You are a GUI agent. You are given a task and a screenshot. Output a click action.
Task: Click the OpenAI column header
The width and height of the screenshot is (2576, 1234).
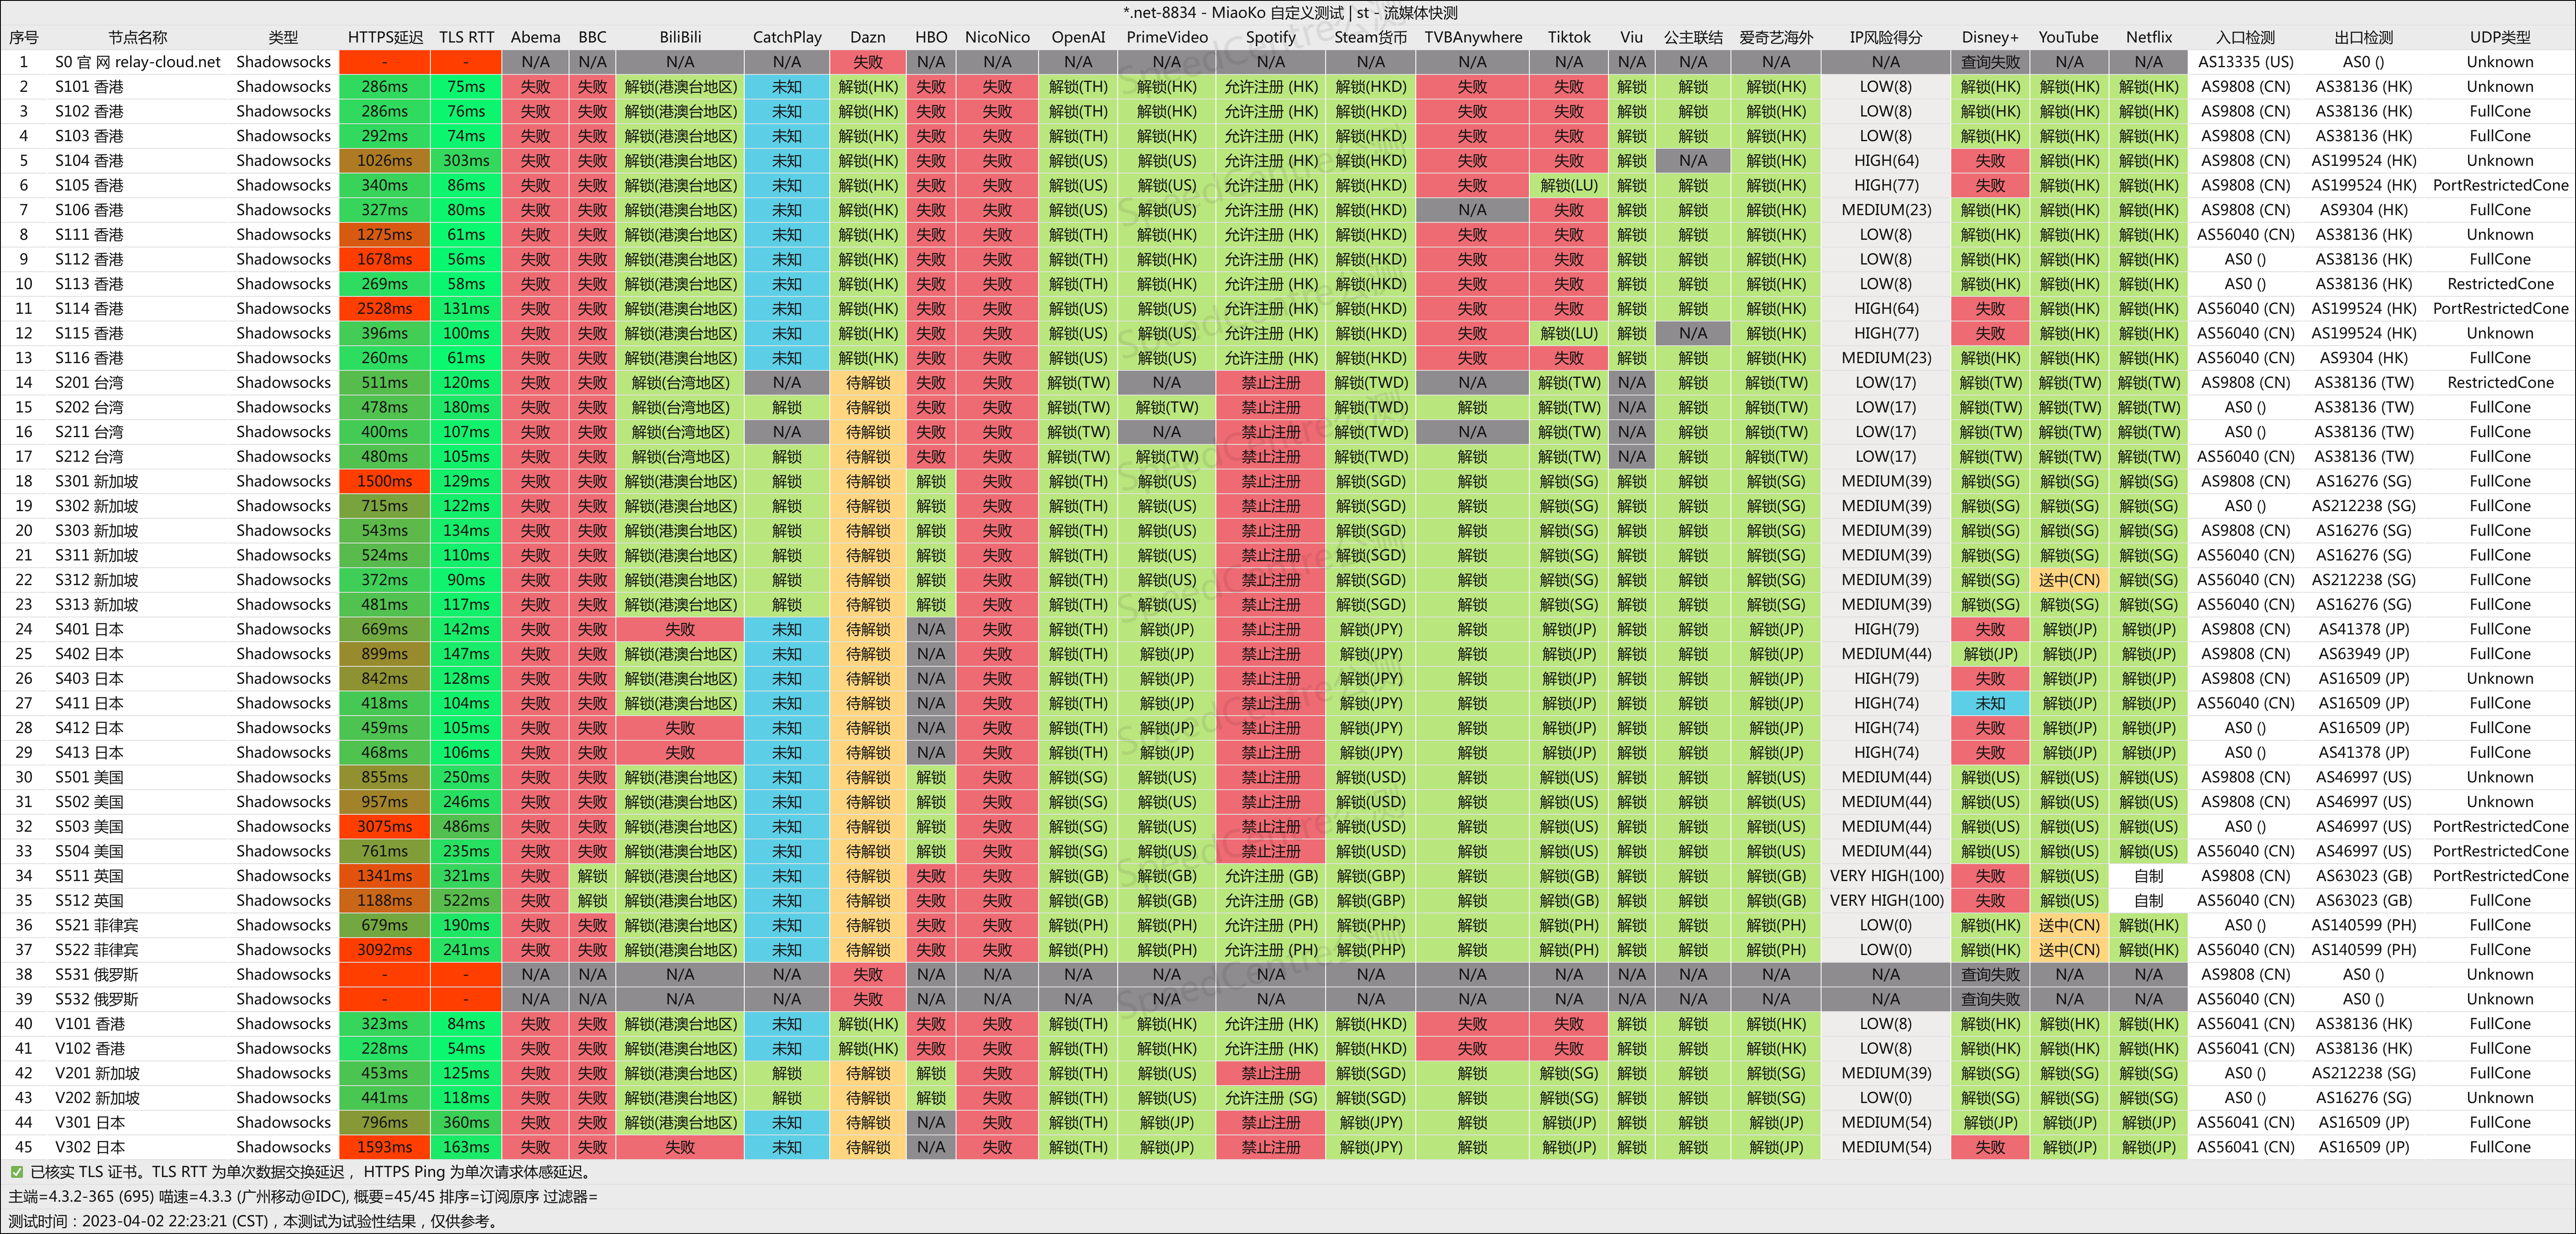click(1078, 37)
